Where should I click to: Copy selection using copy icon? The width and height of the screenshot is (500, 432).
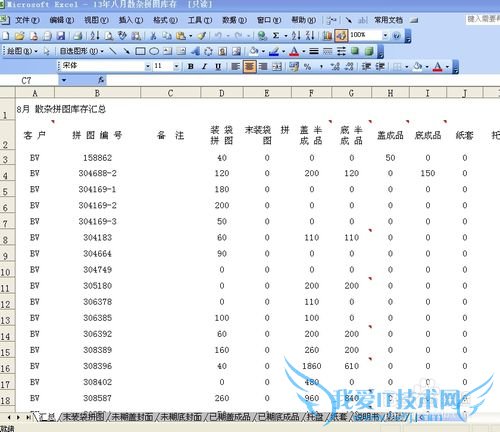167,35
